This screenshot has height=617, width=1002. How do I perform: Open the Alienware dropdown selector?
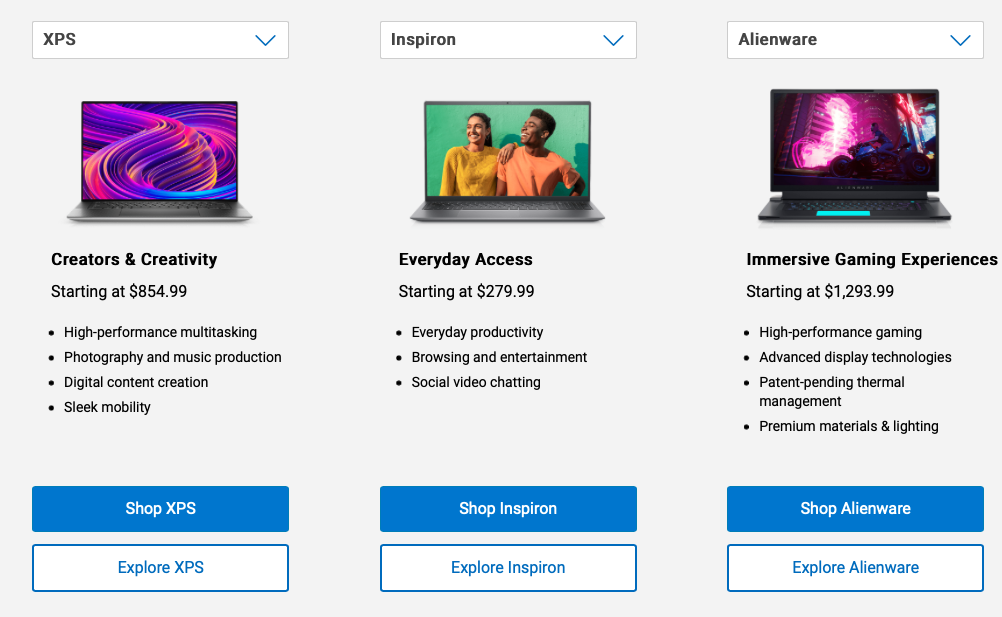(855, 40)
